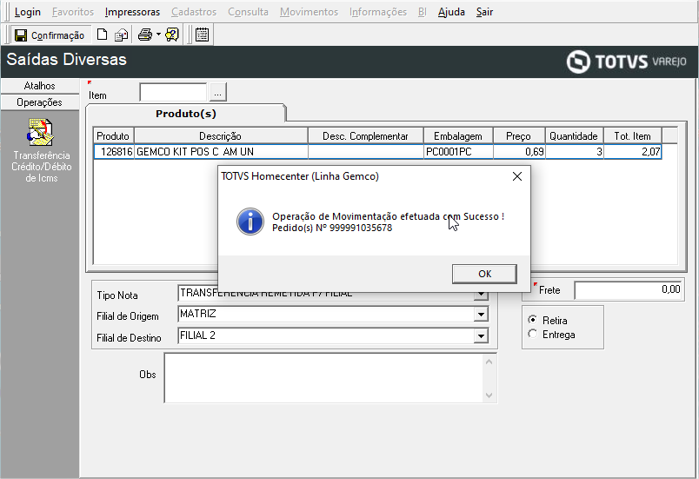699x479 pixels.
Task: Open the Ajuda menu
Action: pyautogui.click(x=451, y=12)
